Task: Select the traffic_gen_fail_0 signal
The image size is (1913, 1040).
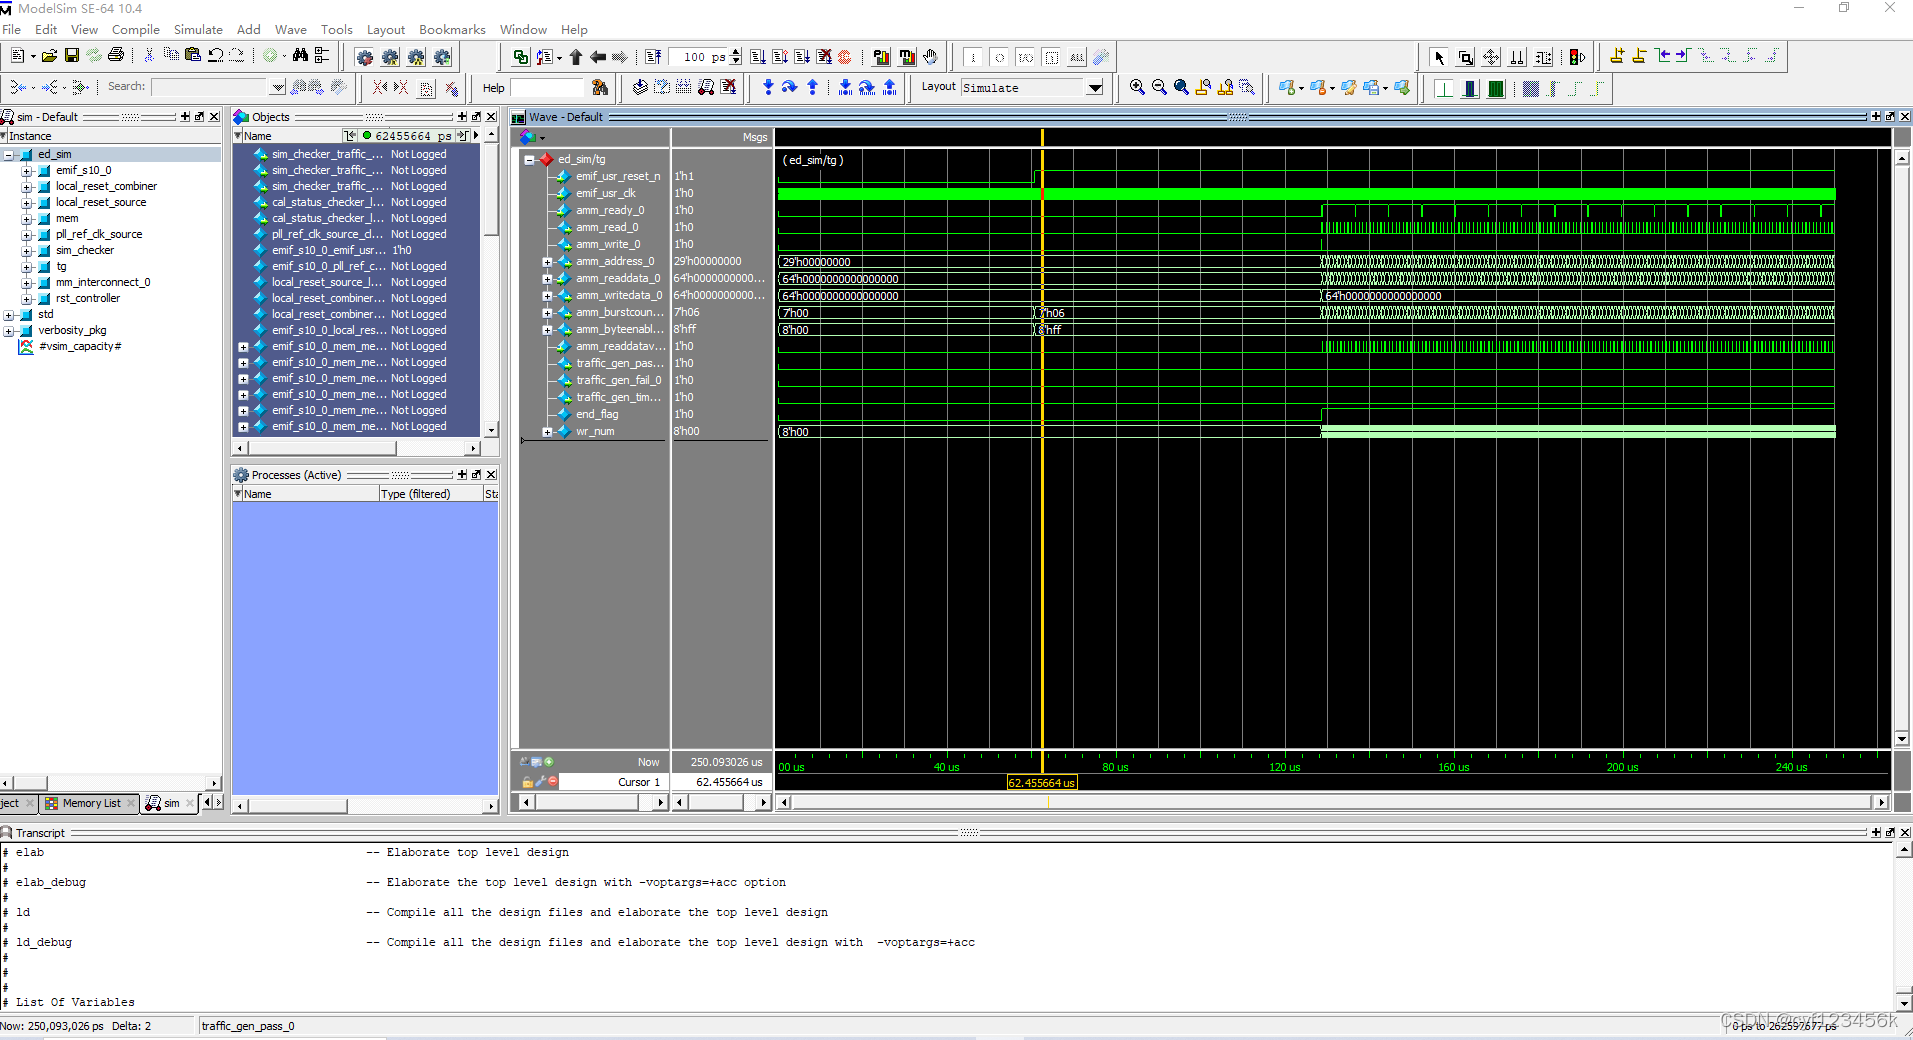Action: pyautogui.click(x=619, y=381)
